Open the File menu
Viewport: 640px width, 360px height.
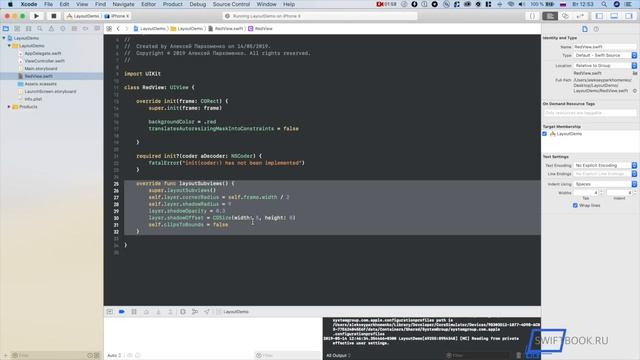tap(49, 4)
